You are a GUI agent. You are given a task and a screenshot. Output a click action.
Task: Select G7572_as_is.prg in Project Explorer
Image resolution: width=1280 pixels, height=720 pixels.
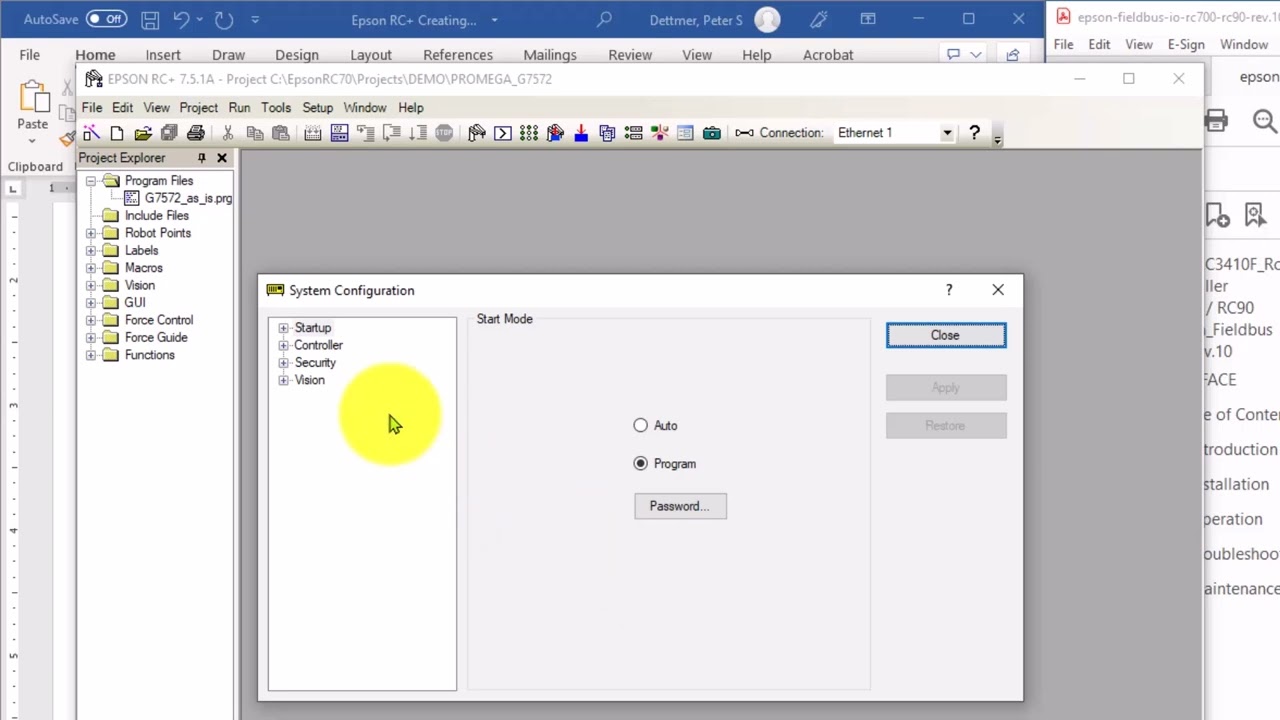coord(188,198)
